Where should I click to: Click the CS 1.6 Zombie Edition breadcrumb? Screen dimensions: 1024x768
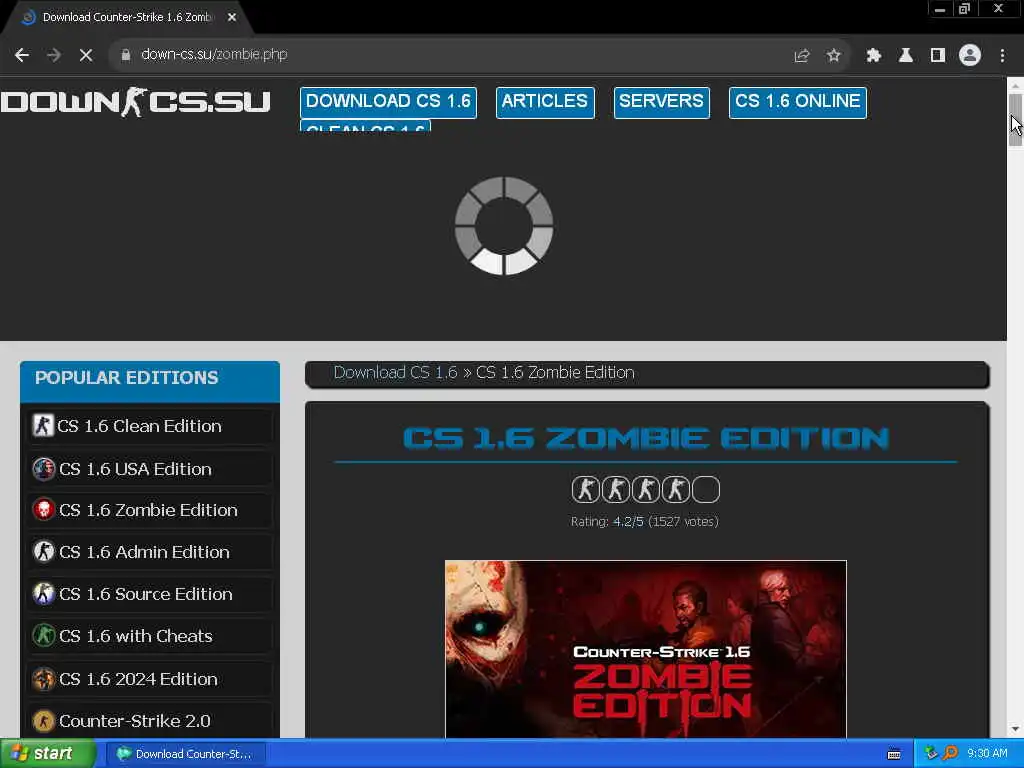pyautogui.click(x=555, y=372)
